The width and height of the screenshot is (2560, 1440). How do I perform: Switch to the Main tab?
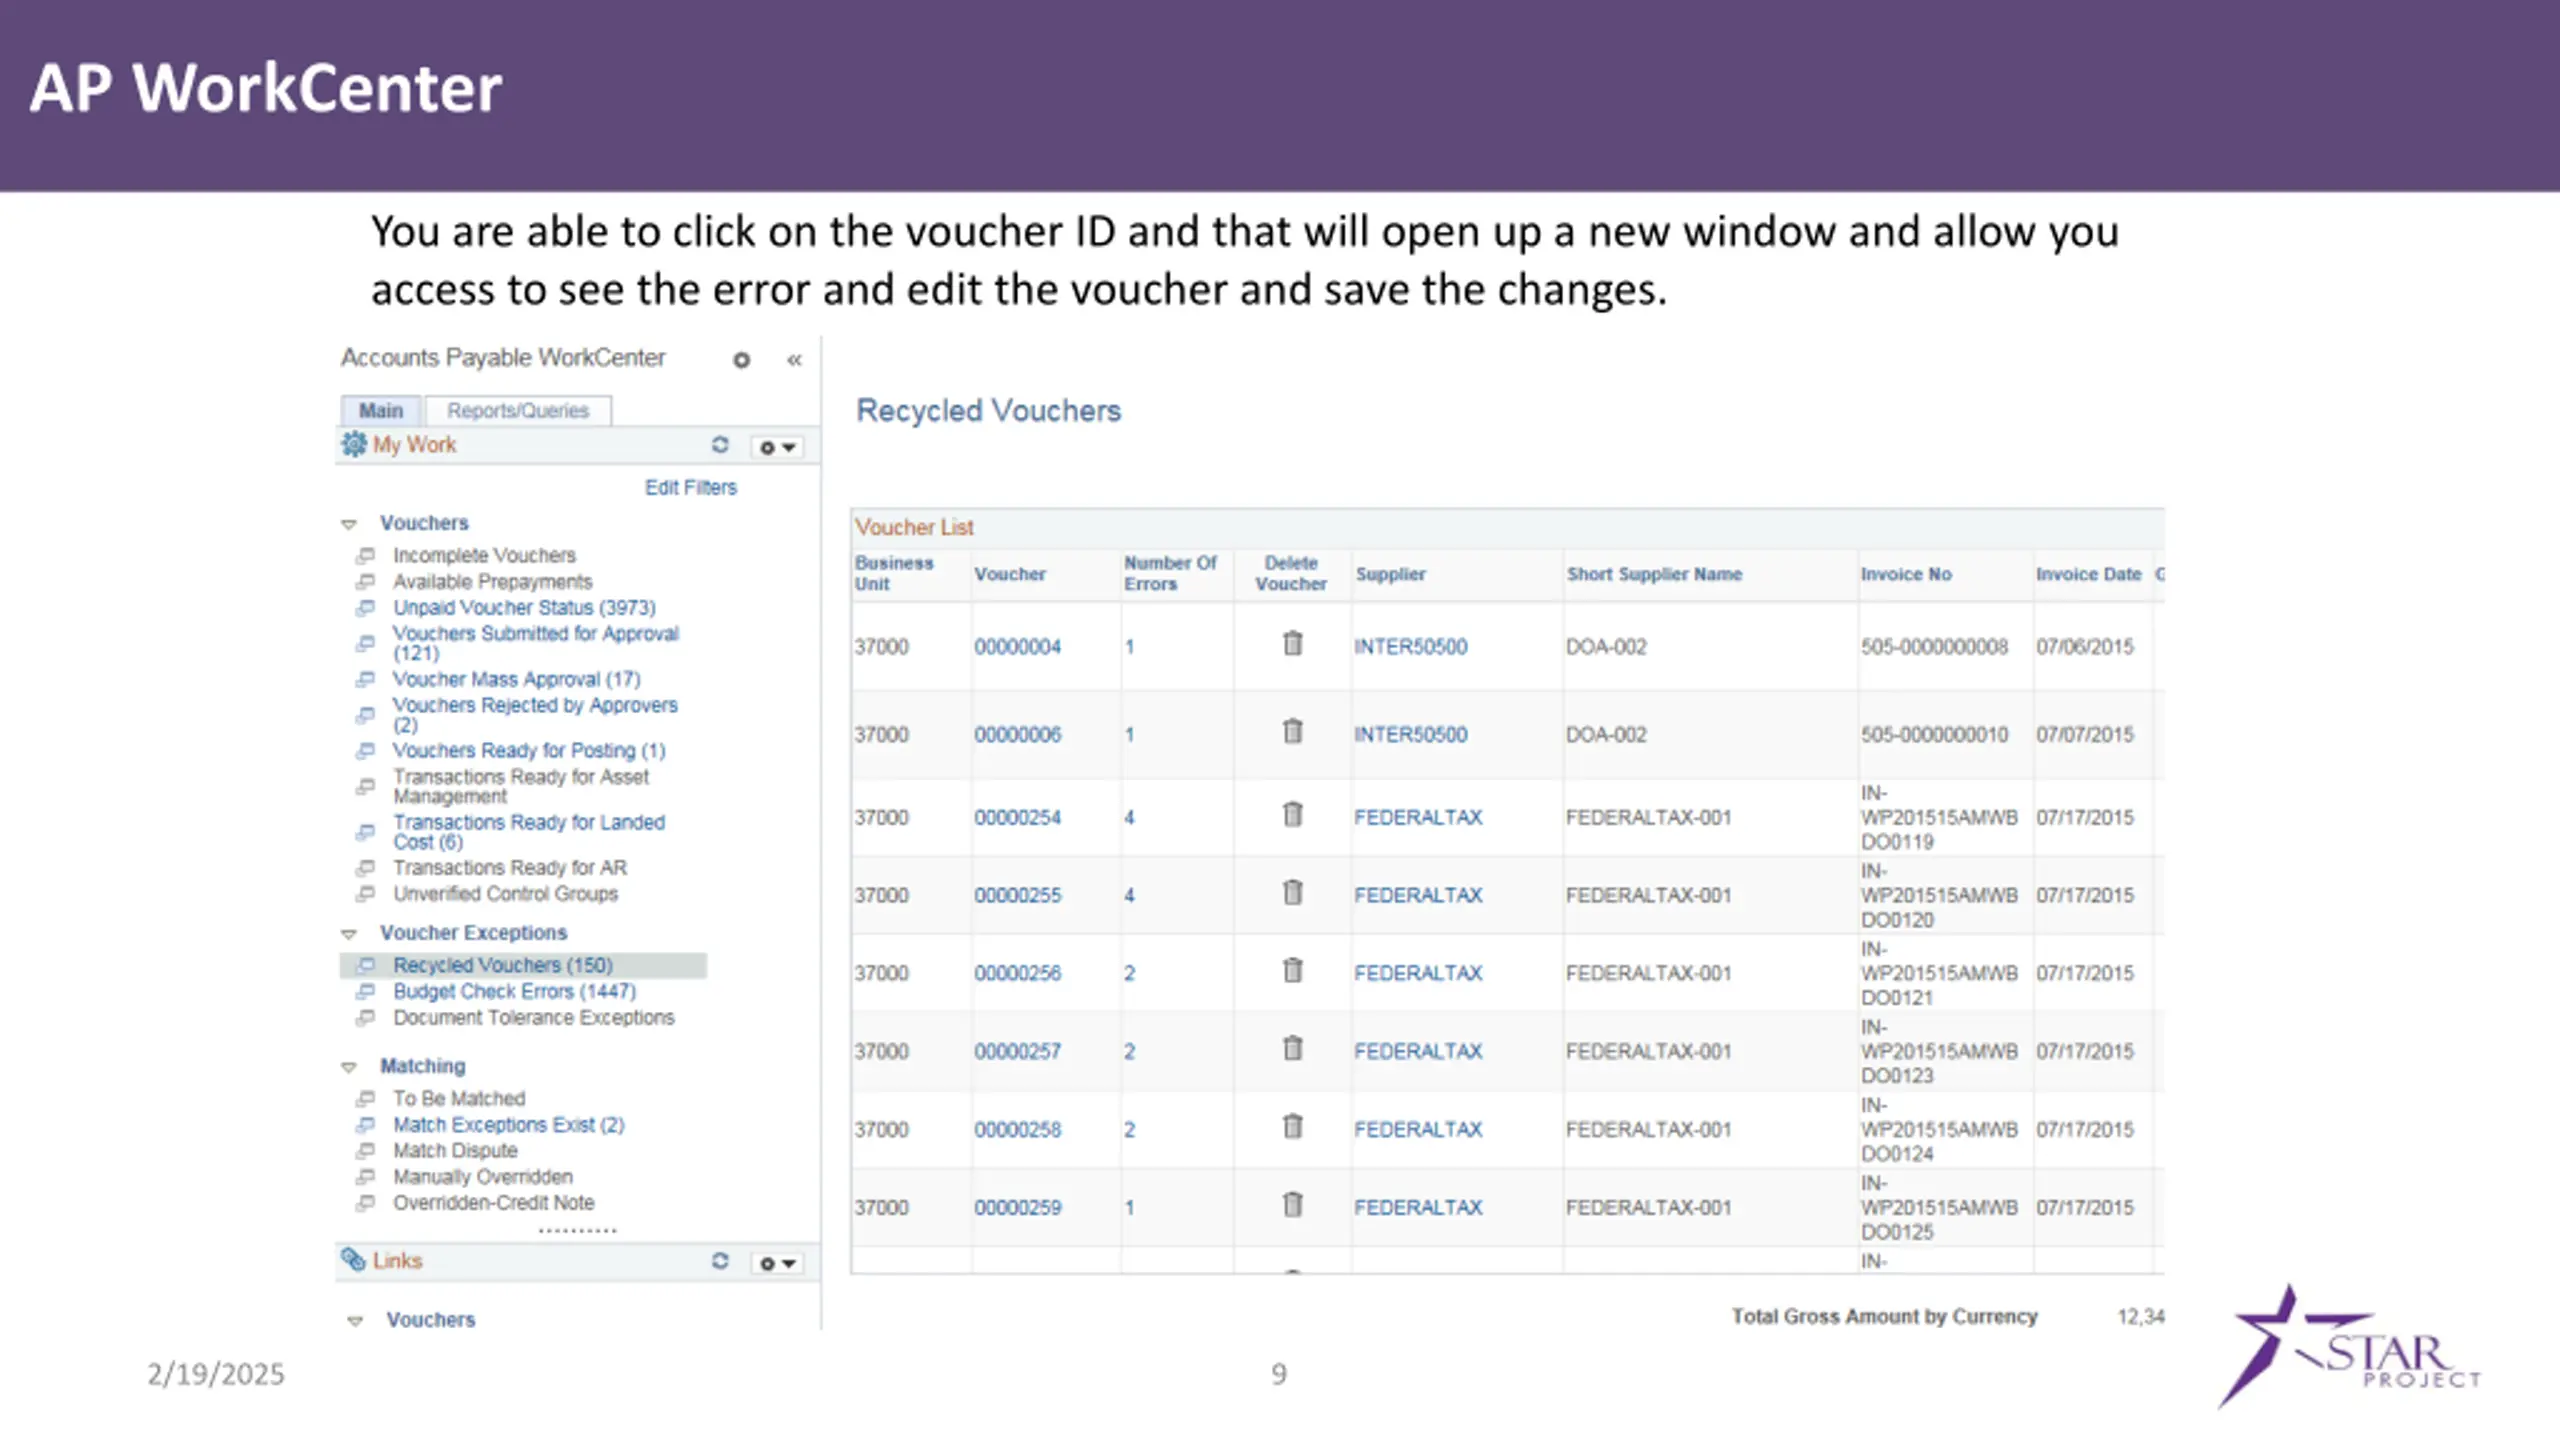381,411
